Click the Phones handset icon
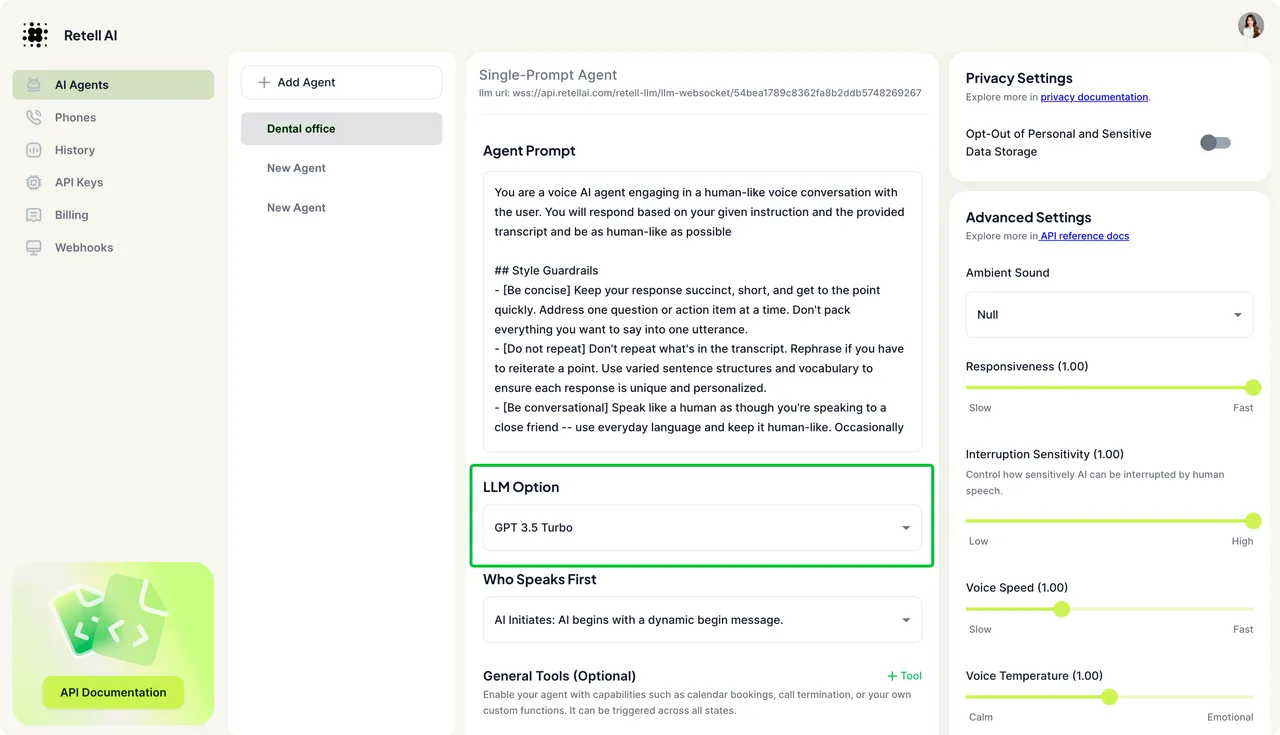 (34, 117)
